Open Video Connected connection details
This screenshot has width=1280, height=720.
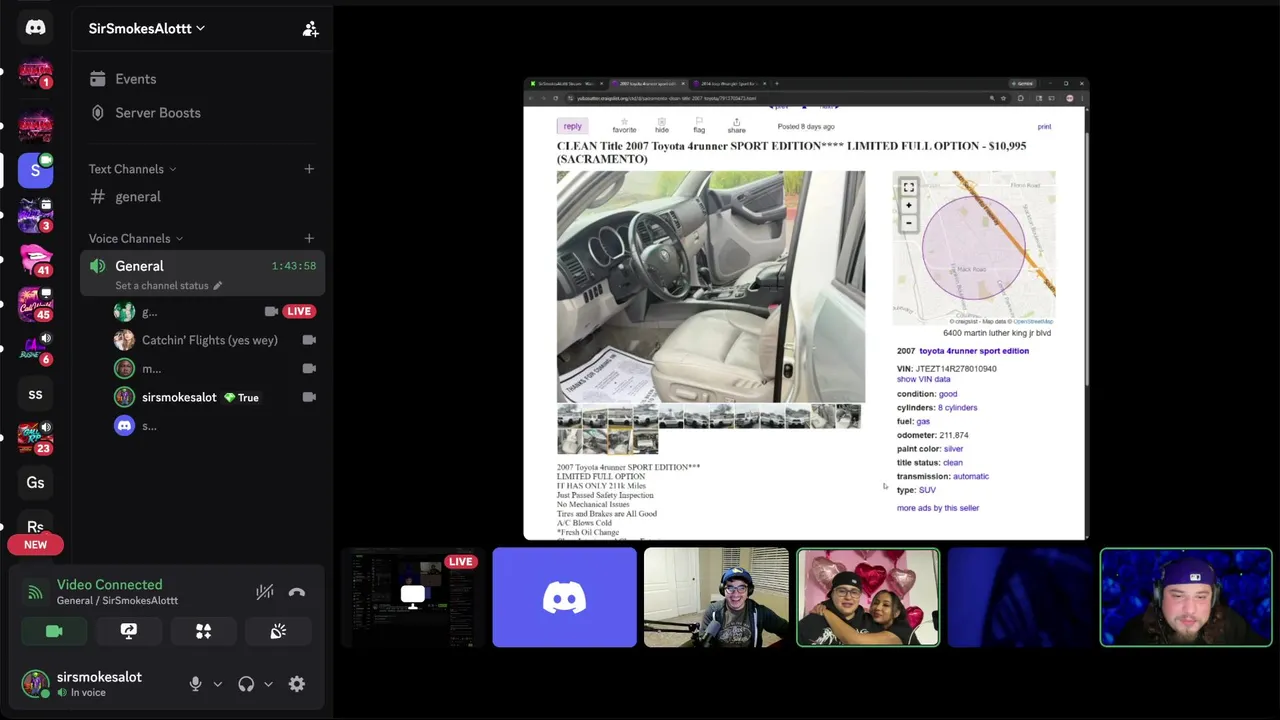tap(109, 585)
